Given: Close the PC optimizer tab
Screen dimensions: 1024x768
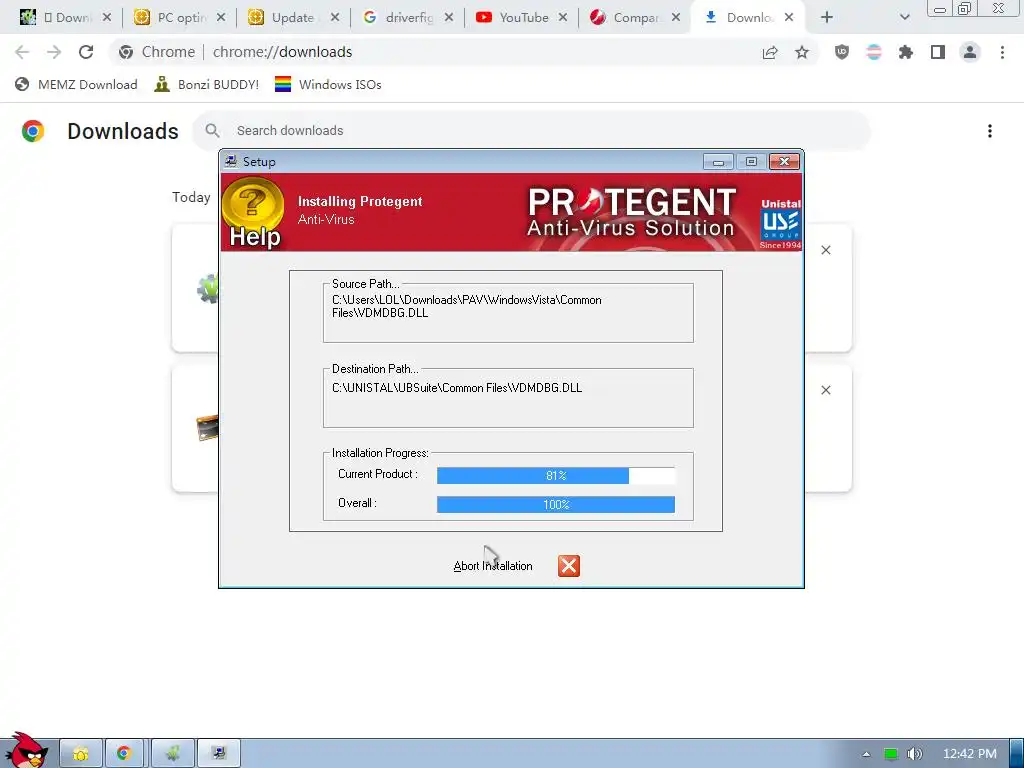Looking at the screenshot, I should pos(221,18).
